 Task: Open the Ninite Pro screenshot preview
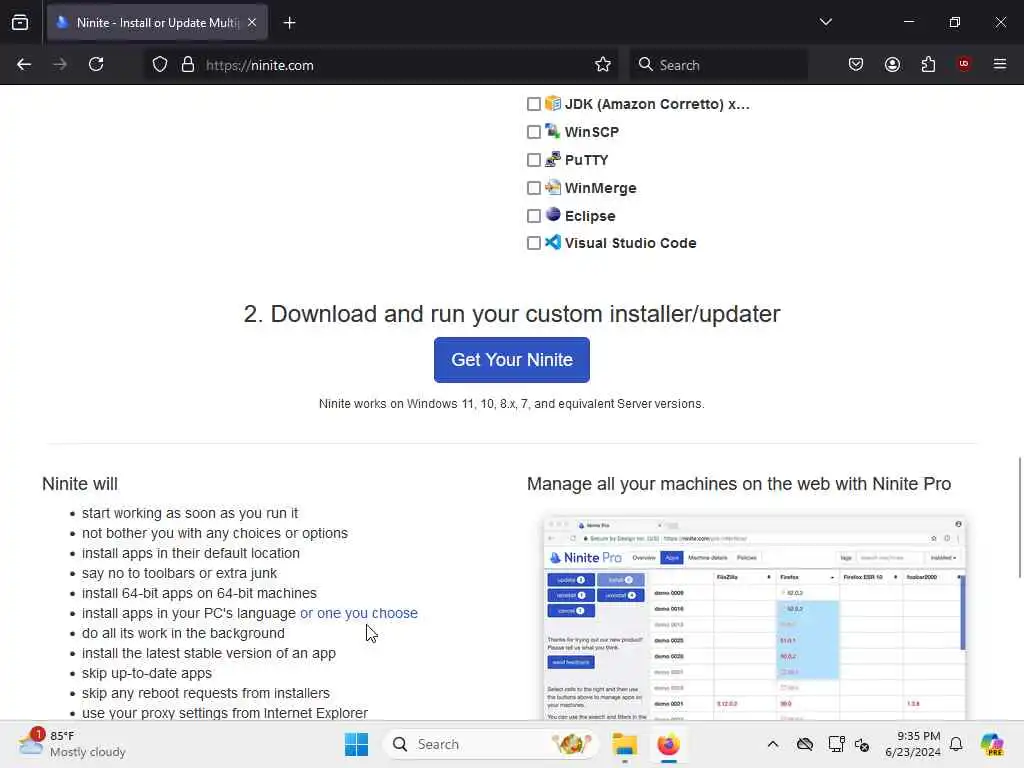click(754, 618)
